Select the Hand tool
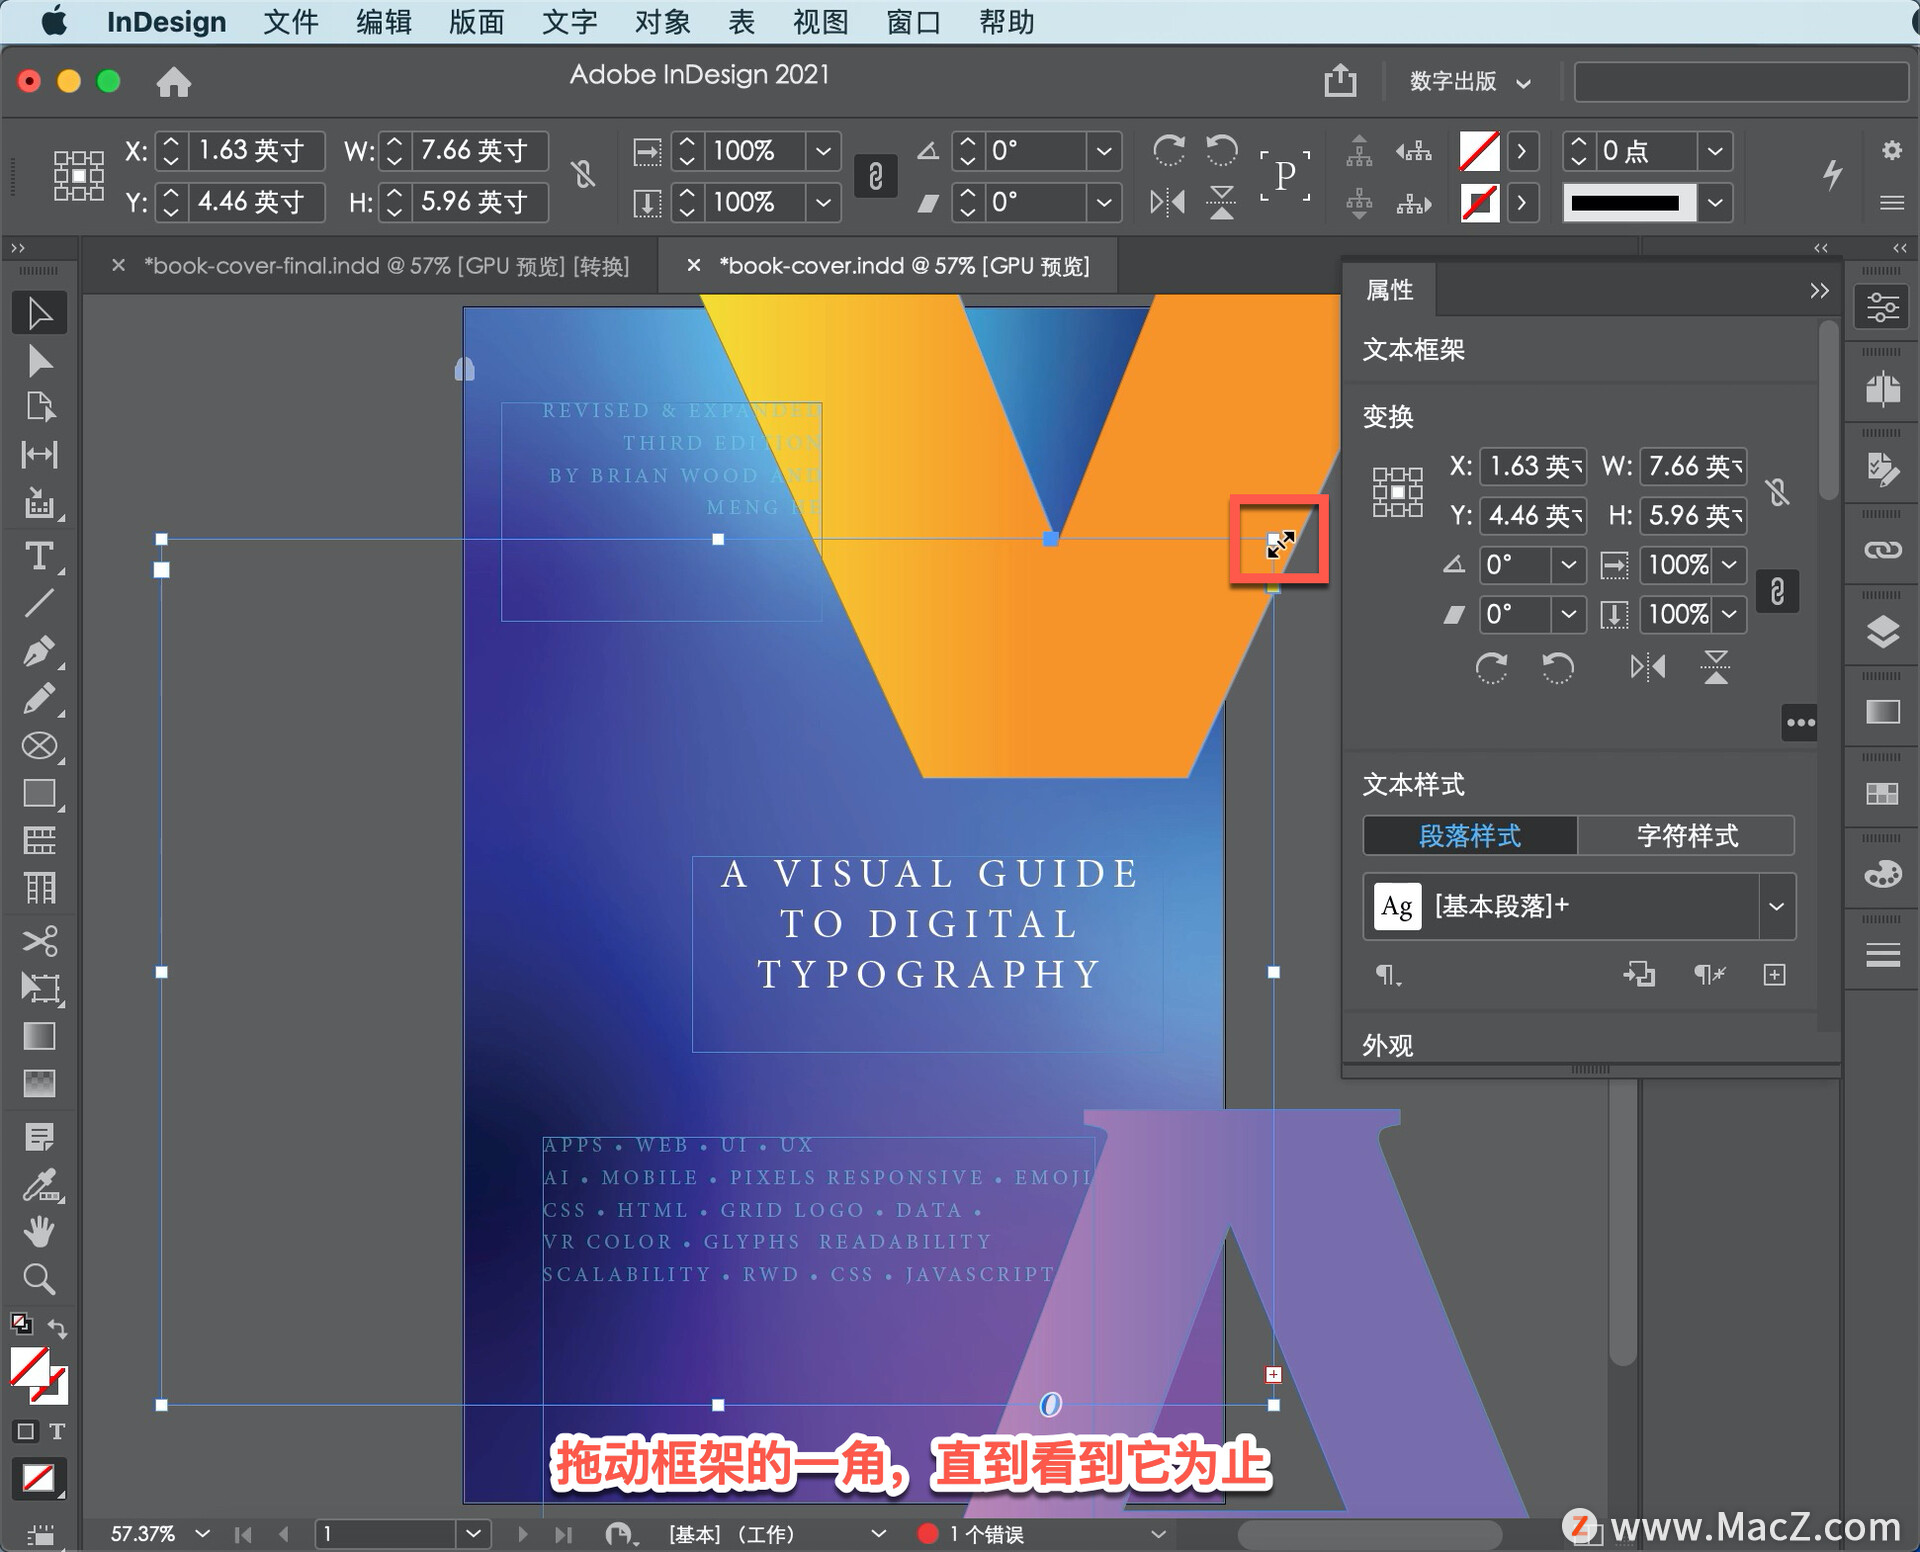 pyautogui.click(x=39, y=1232)
